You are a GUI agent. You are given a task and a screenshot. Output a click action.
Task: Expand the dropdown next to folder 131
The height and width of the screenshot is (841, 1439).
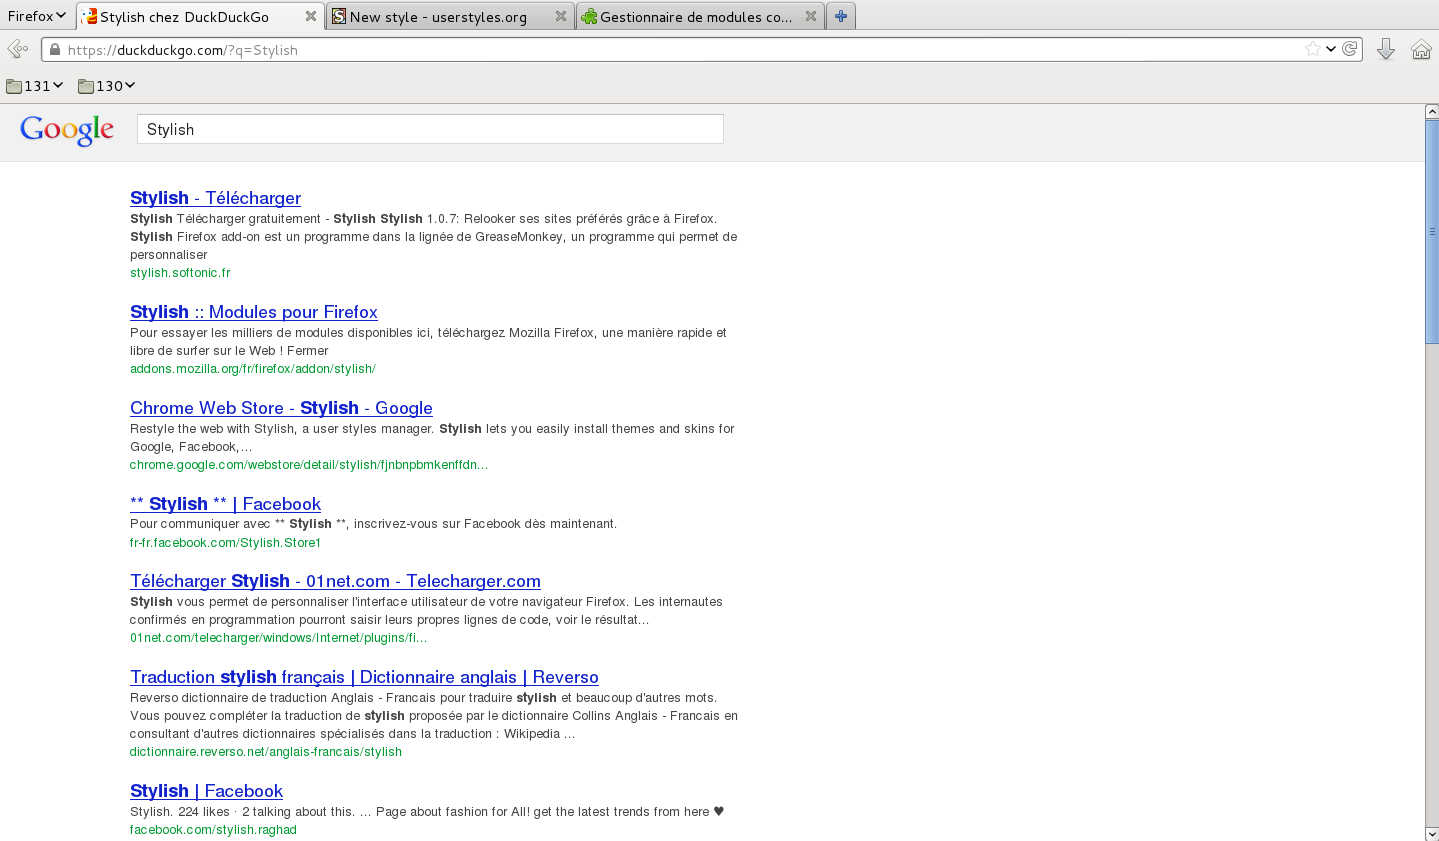click(x=58, y=86)
